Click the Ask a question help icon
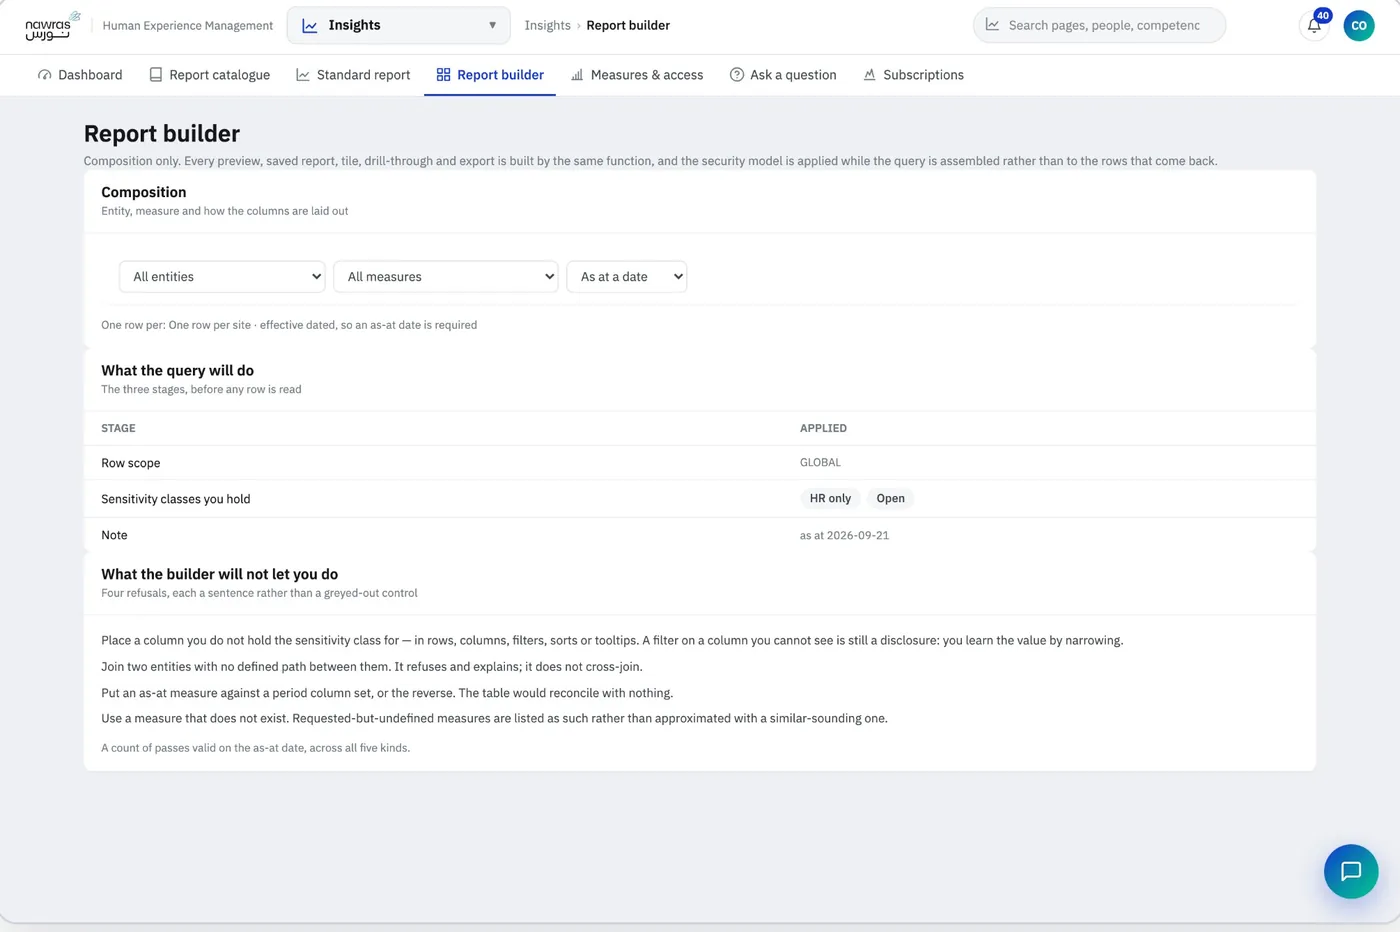The image size is (1400, 932). 737,75
